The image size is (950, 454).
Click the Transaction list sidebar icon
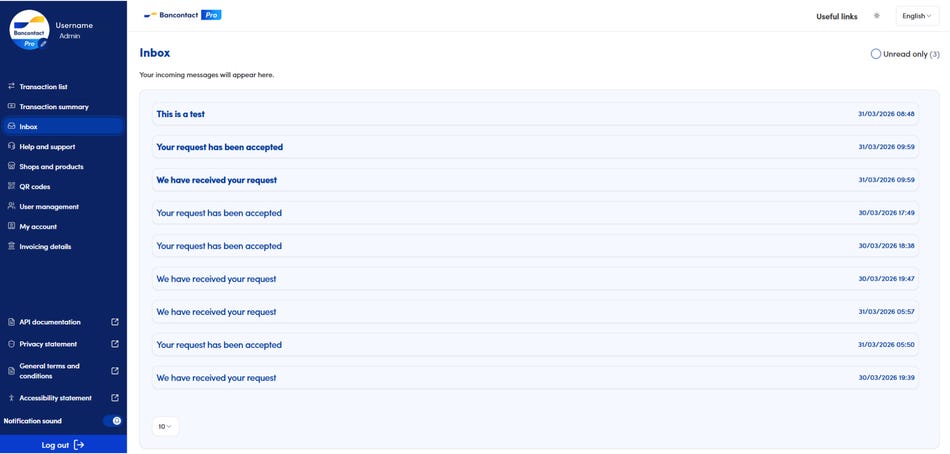pos(11,87)
